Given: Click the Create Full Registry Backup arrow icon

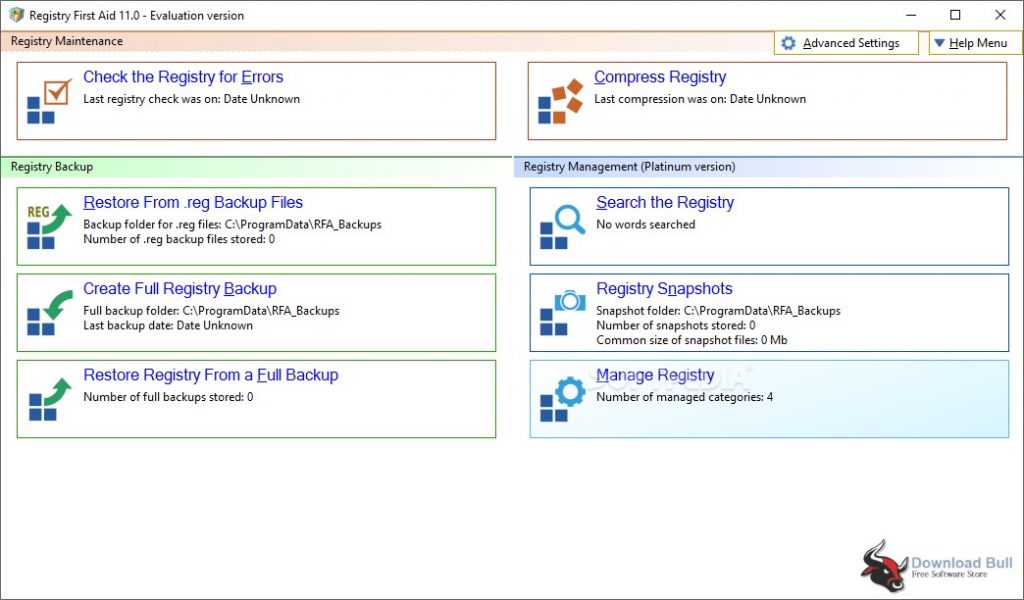Looking at the screenshot, I should [49, 313].
